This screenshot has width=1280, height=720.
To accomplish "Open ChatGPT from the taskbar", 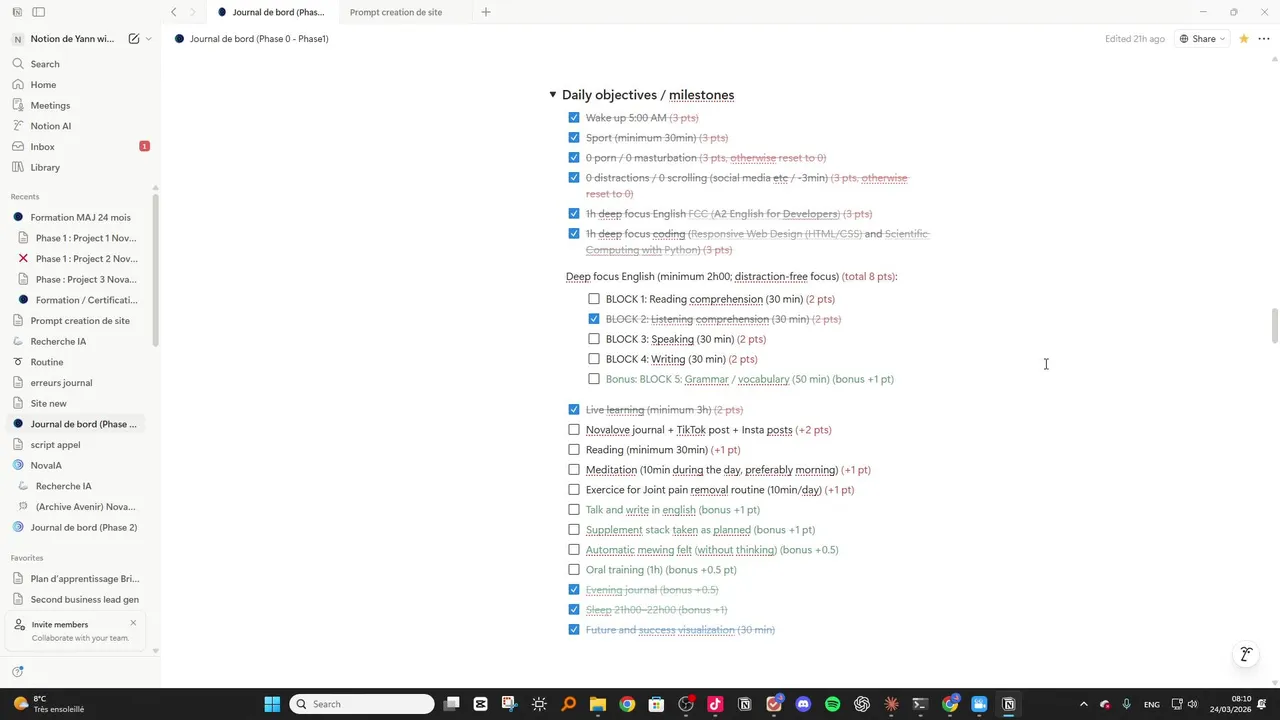I will tap(862, 704).
